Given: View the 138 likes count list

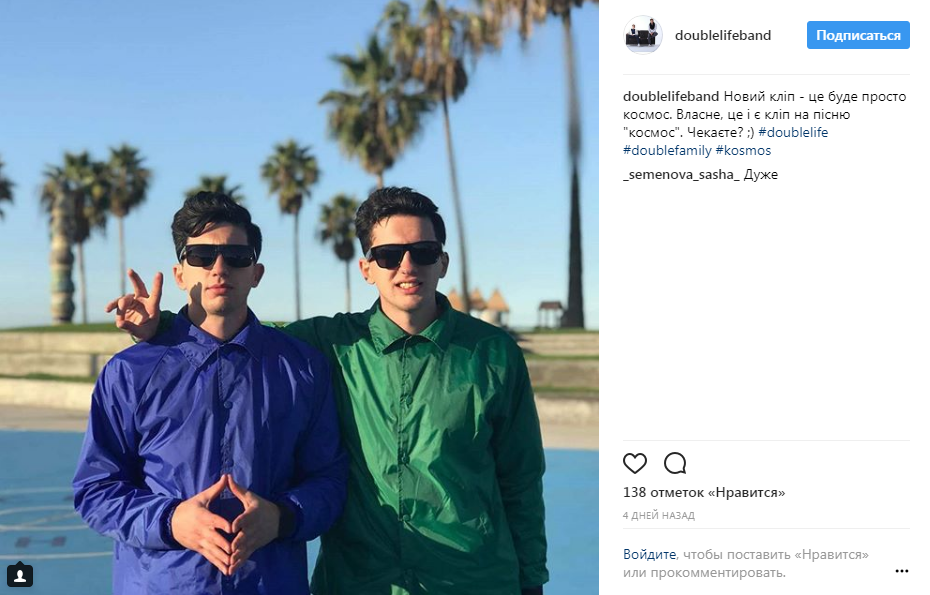Looking at the screenshot, I should (x=704, y=492).
